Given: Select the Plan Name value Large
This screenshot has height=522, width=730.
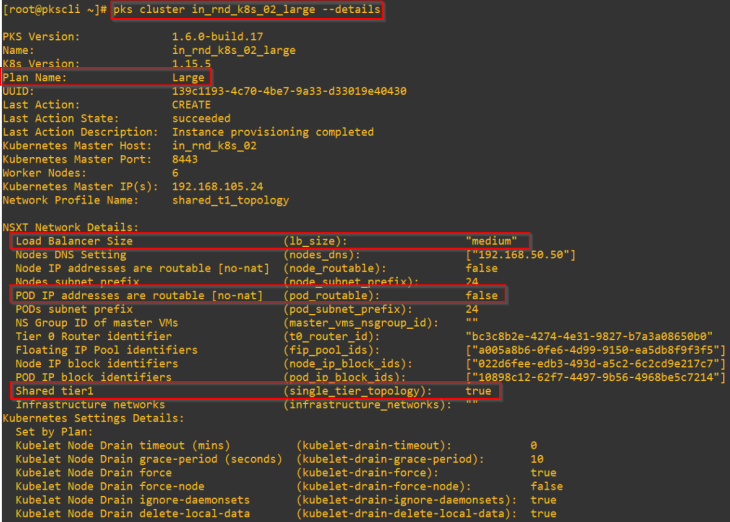Looking at the screenshot, I should 188,77.
